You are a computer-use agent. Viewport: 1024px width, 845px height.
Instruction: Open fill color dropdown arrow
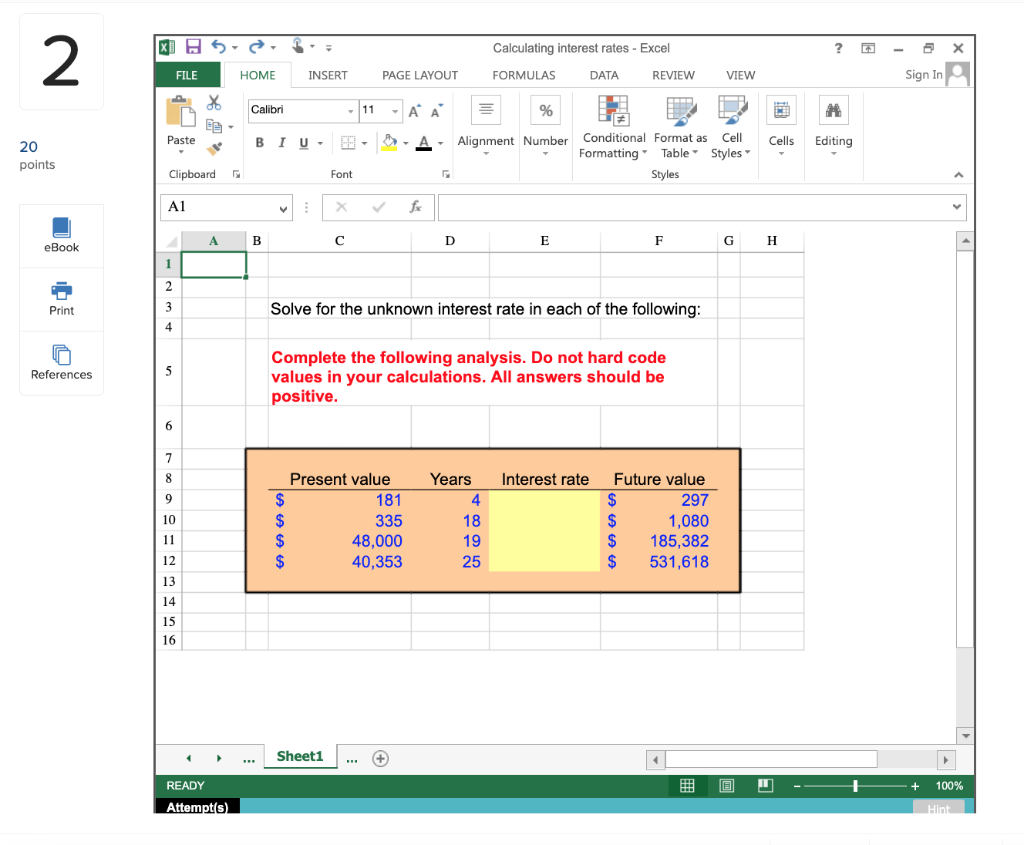[406, 143]
